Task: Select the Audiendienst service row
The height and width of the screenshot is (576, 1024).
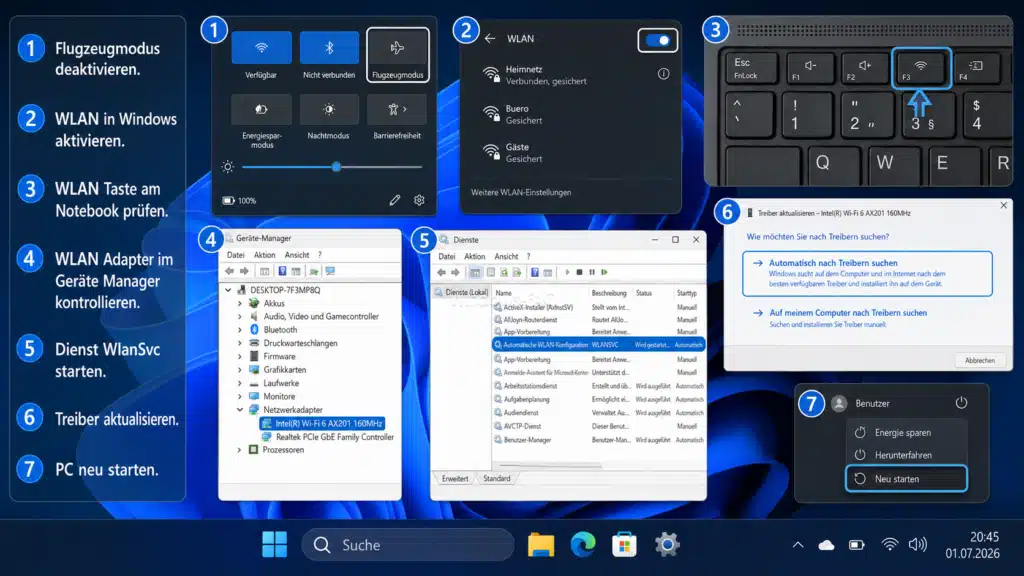Action: [x=599, y=413]
